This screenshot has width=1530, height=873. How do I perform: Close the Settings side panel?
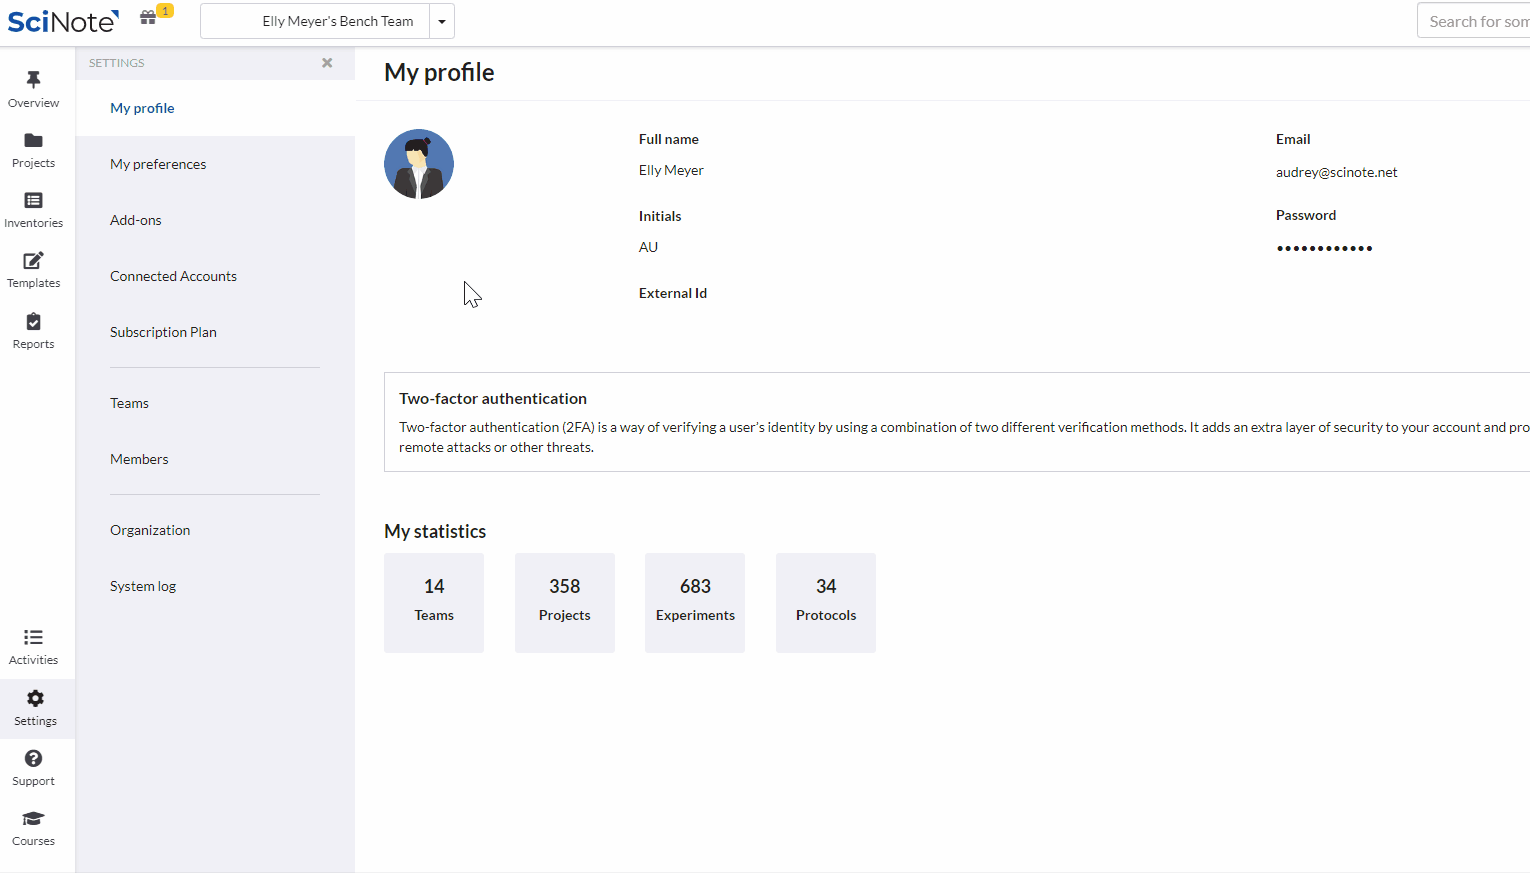click(x=327, y=63)
